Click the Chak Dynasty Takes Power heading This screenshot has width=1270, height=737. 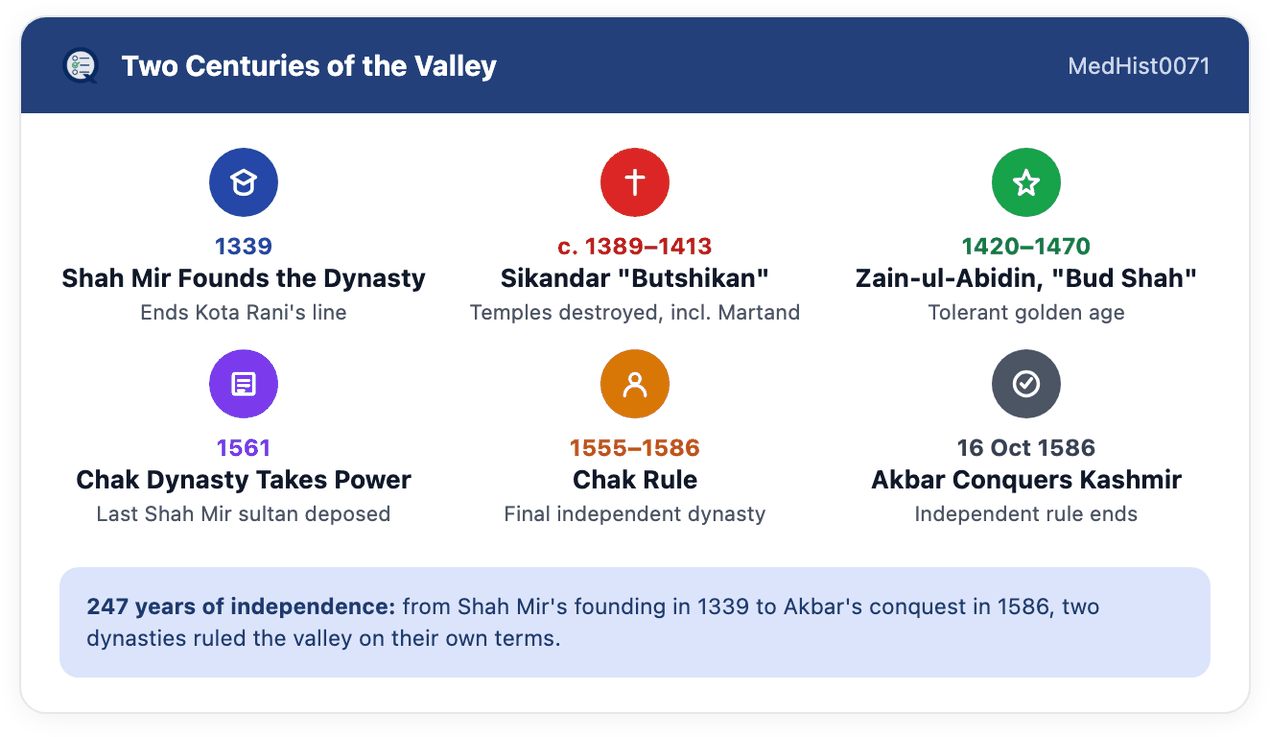tap(243, 480)
